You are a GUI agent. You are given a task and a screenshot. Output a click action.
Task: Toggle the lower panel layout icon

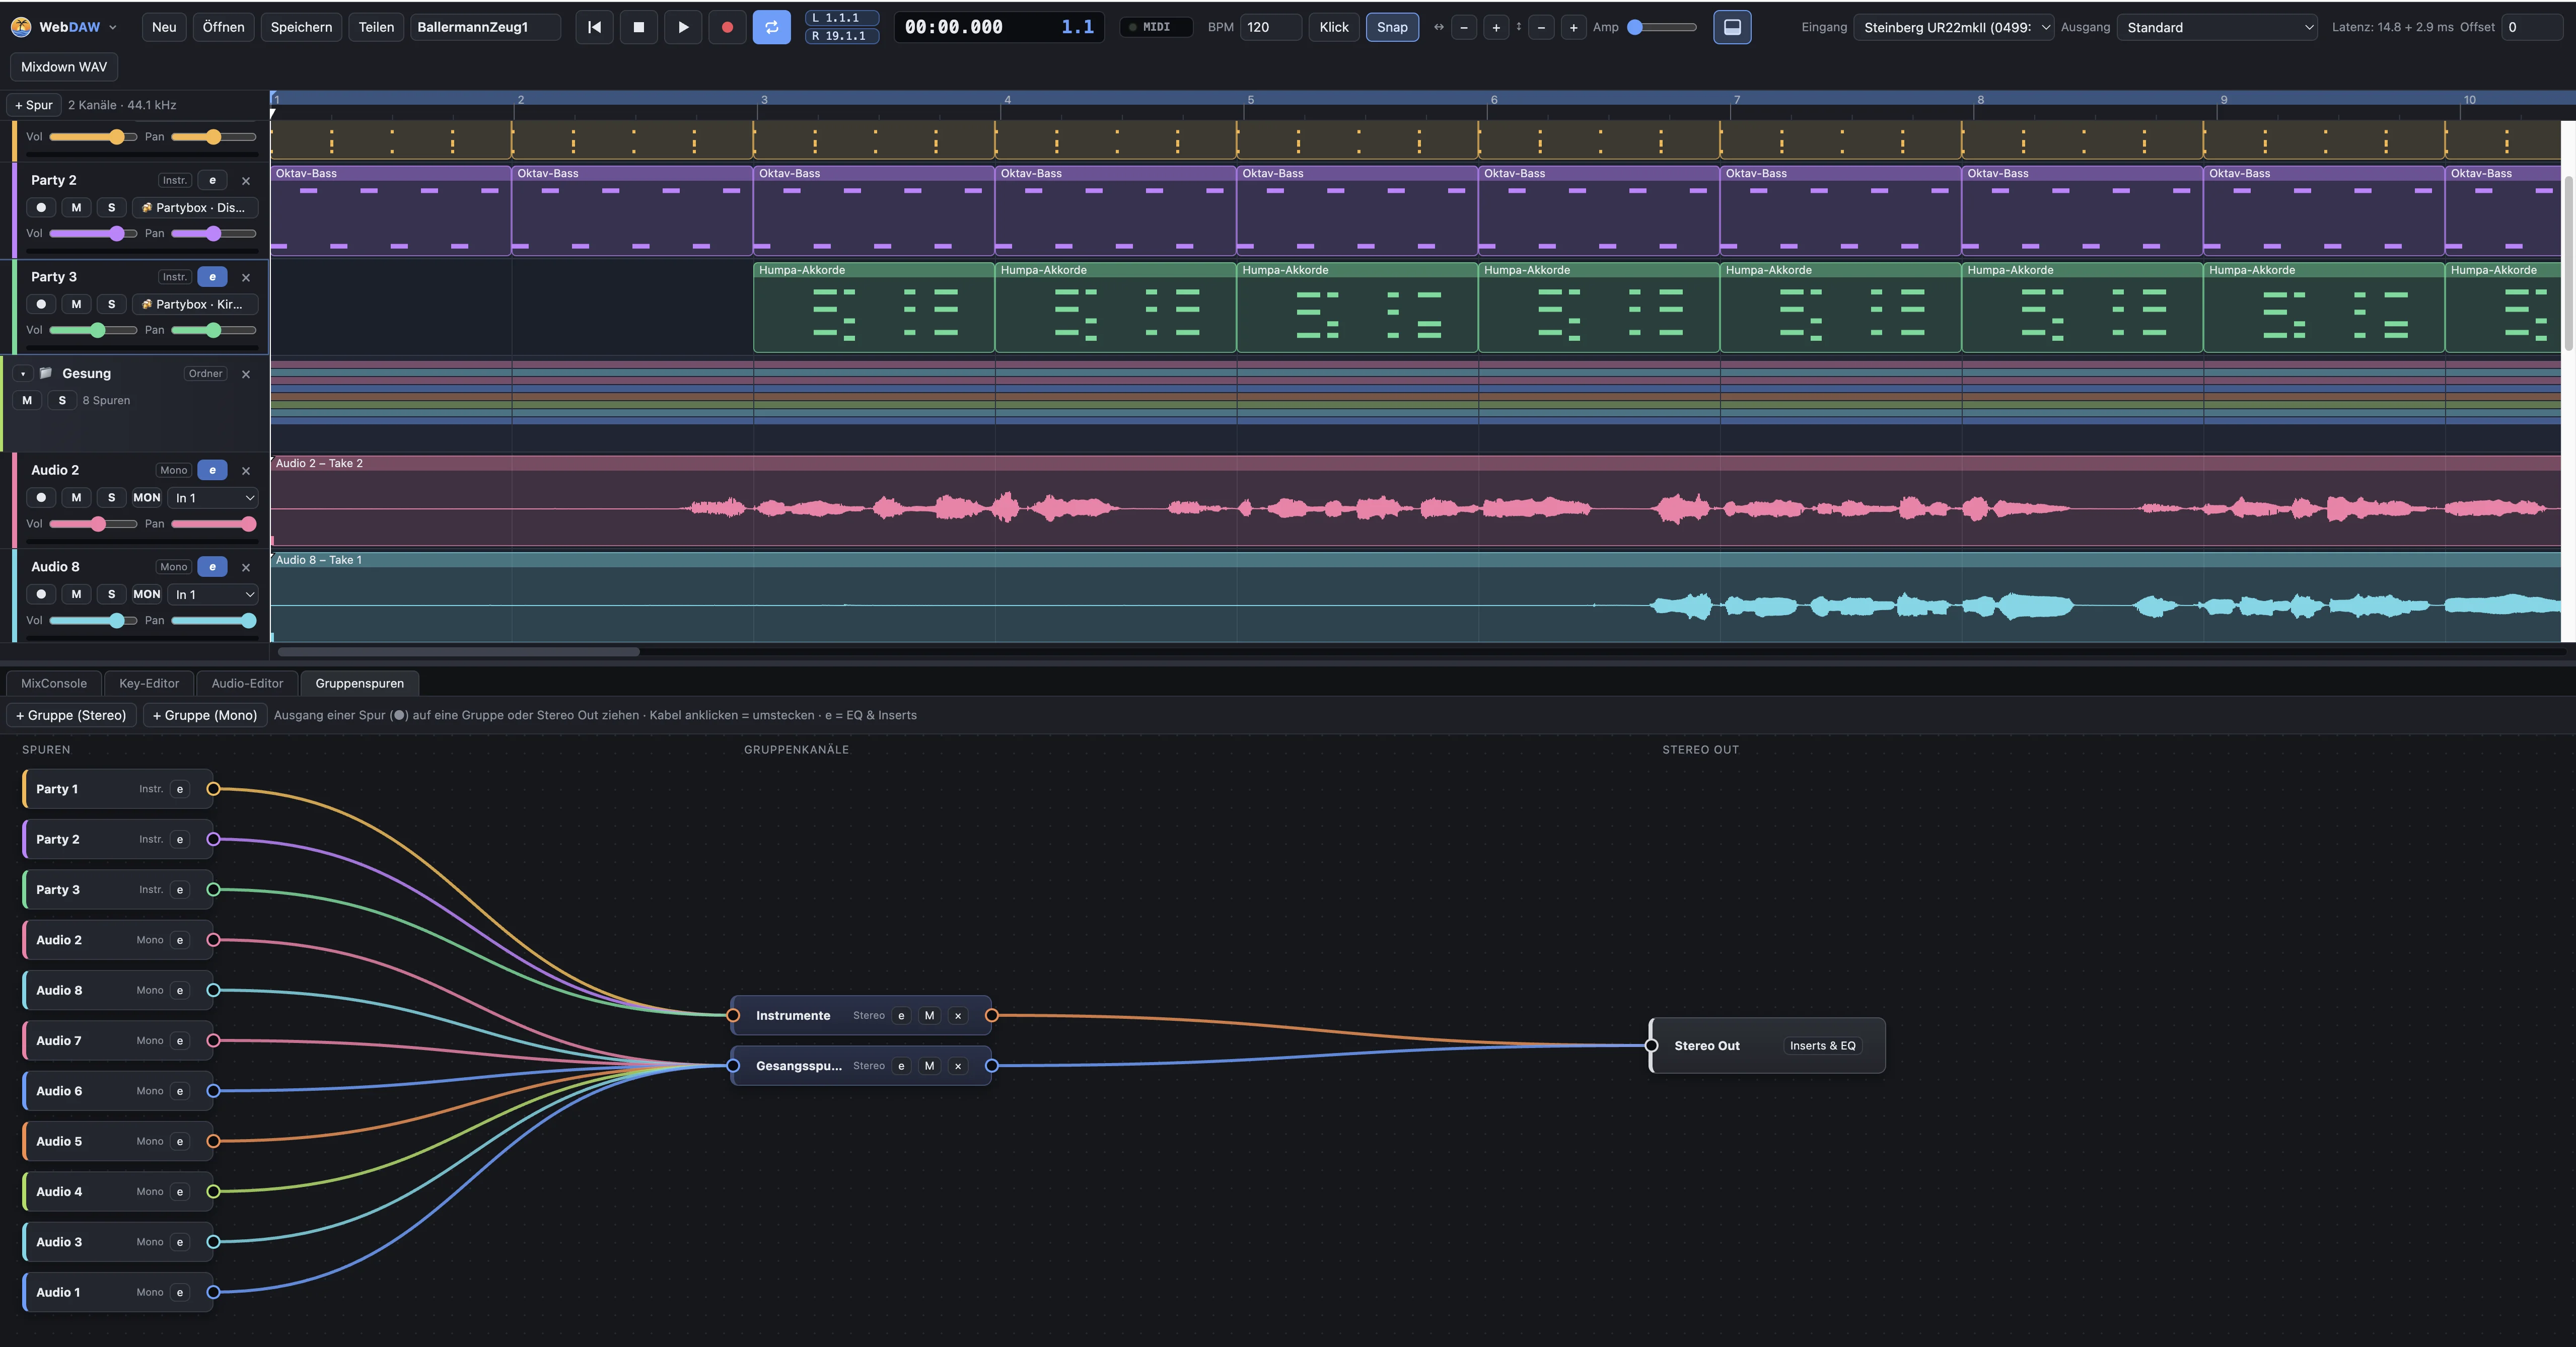coord(1732,27)
